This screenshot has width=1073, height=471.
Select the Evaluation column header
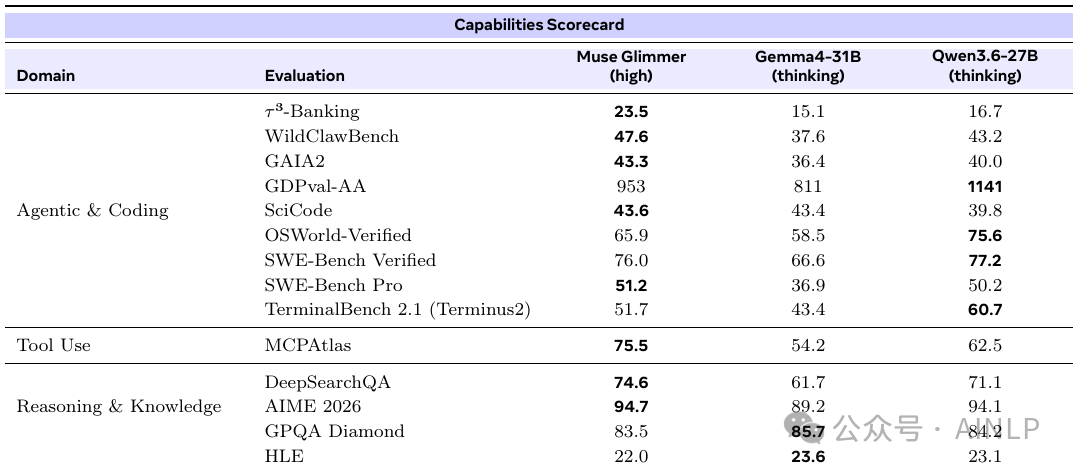pos(305,75)
